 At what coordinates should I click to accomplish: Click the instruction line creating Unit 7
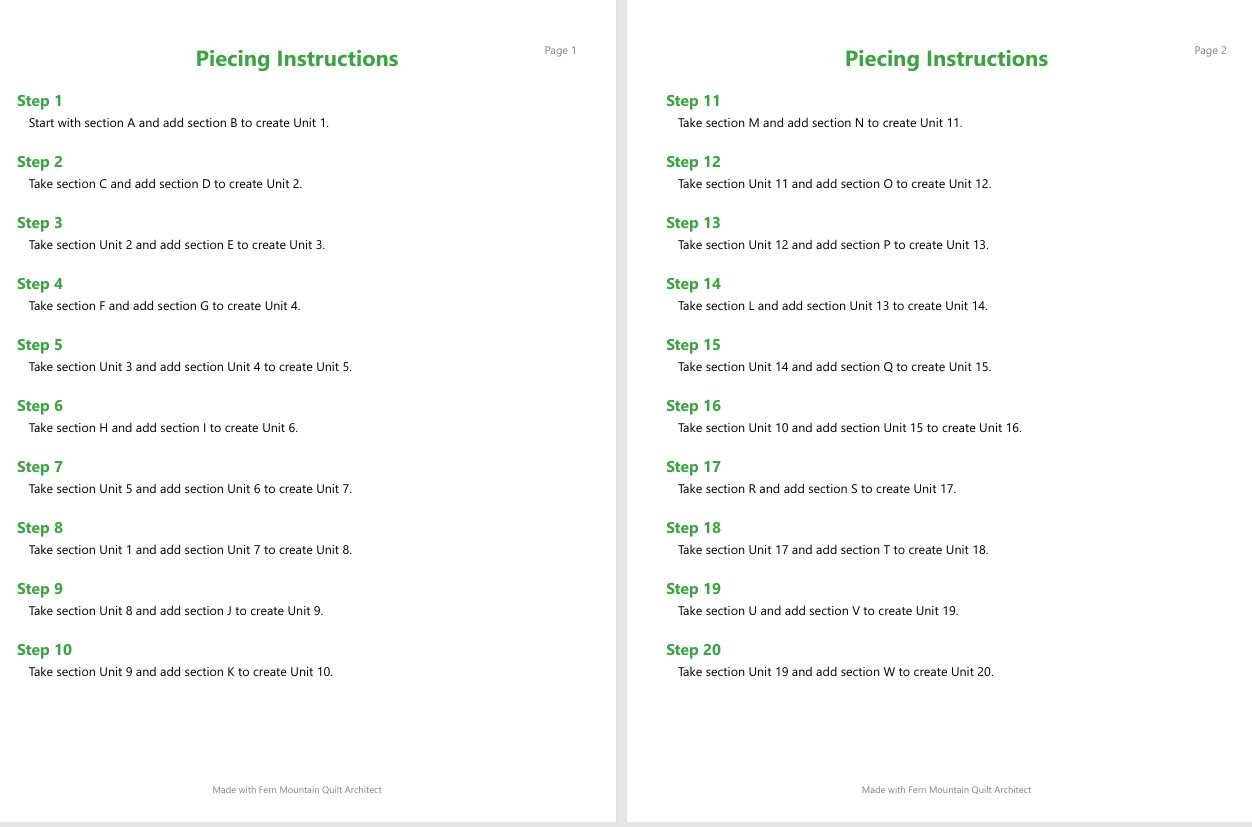coord(190,489)
